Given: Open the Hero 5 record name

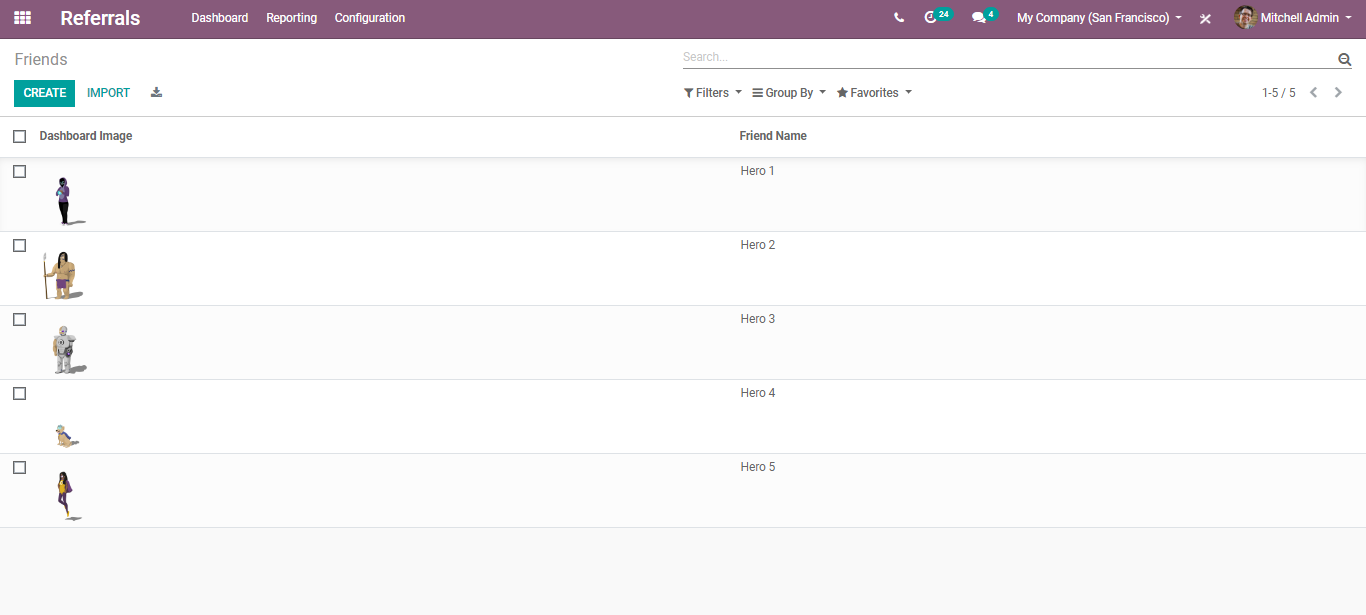Looking at the screenshot, I should click(x=758, y=467).
